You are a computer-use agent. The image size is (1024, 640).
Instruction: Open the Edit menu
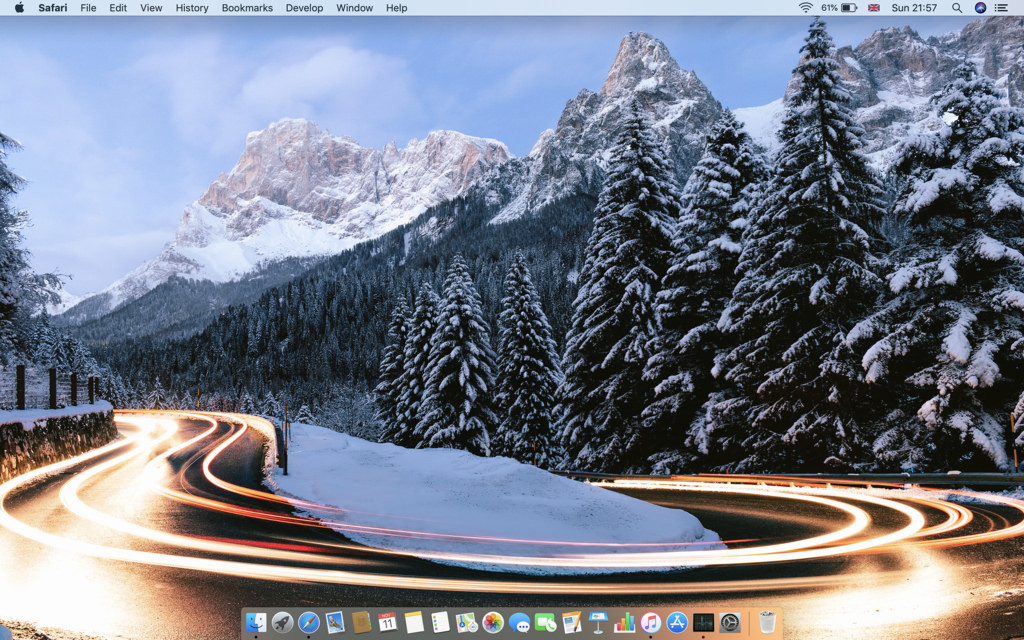coord(118,8)
